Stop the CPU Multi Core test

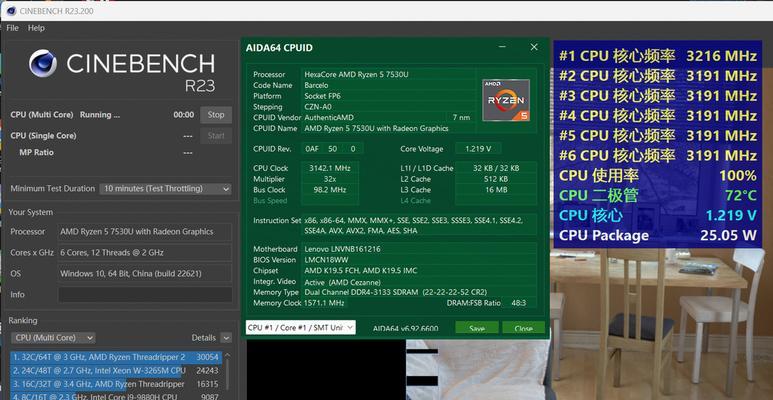coord(216,114)
